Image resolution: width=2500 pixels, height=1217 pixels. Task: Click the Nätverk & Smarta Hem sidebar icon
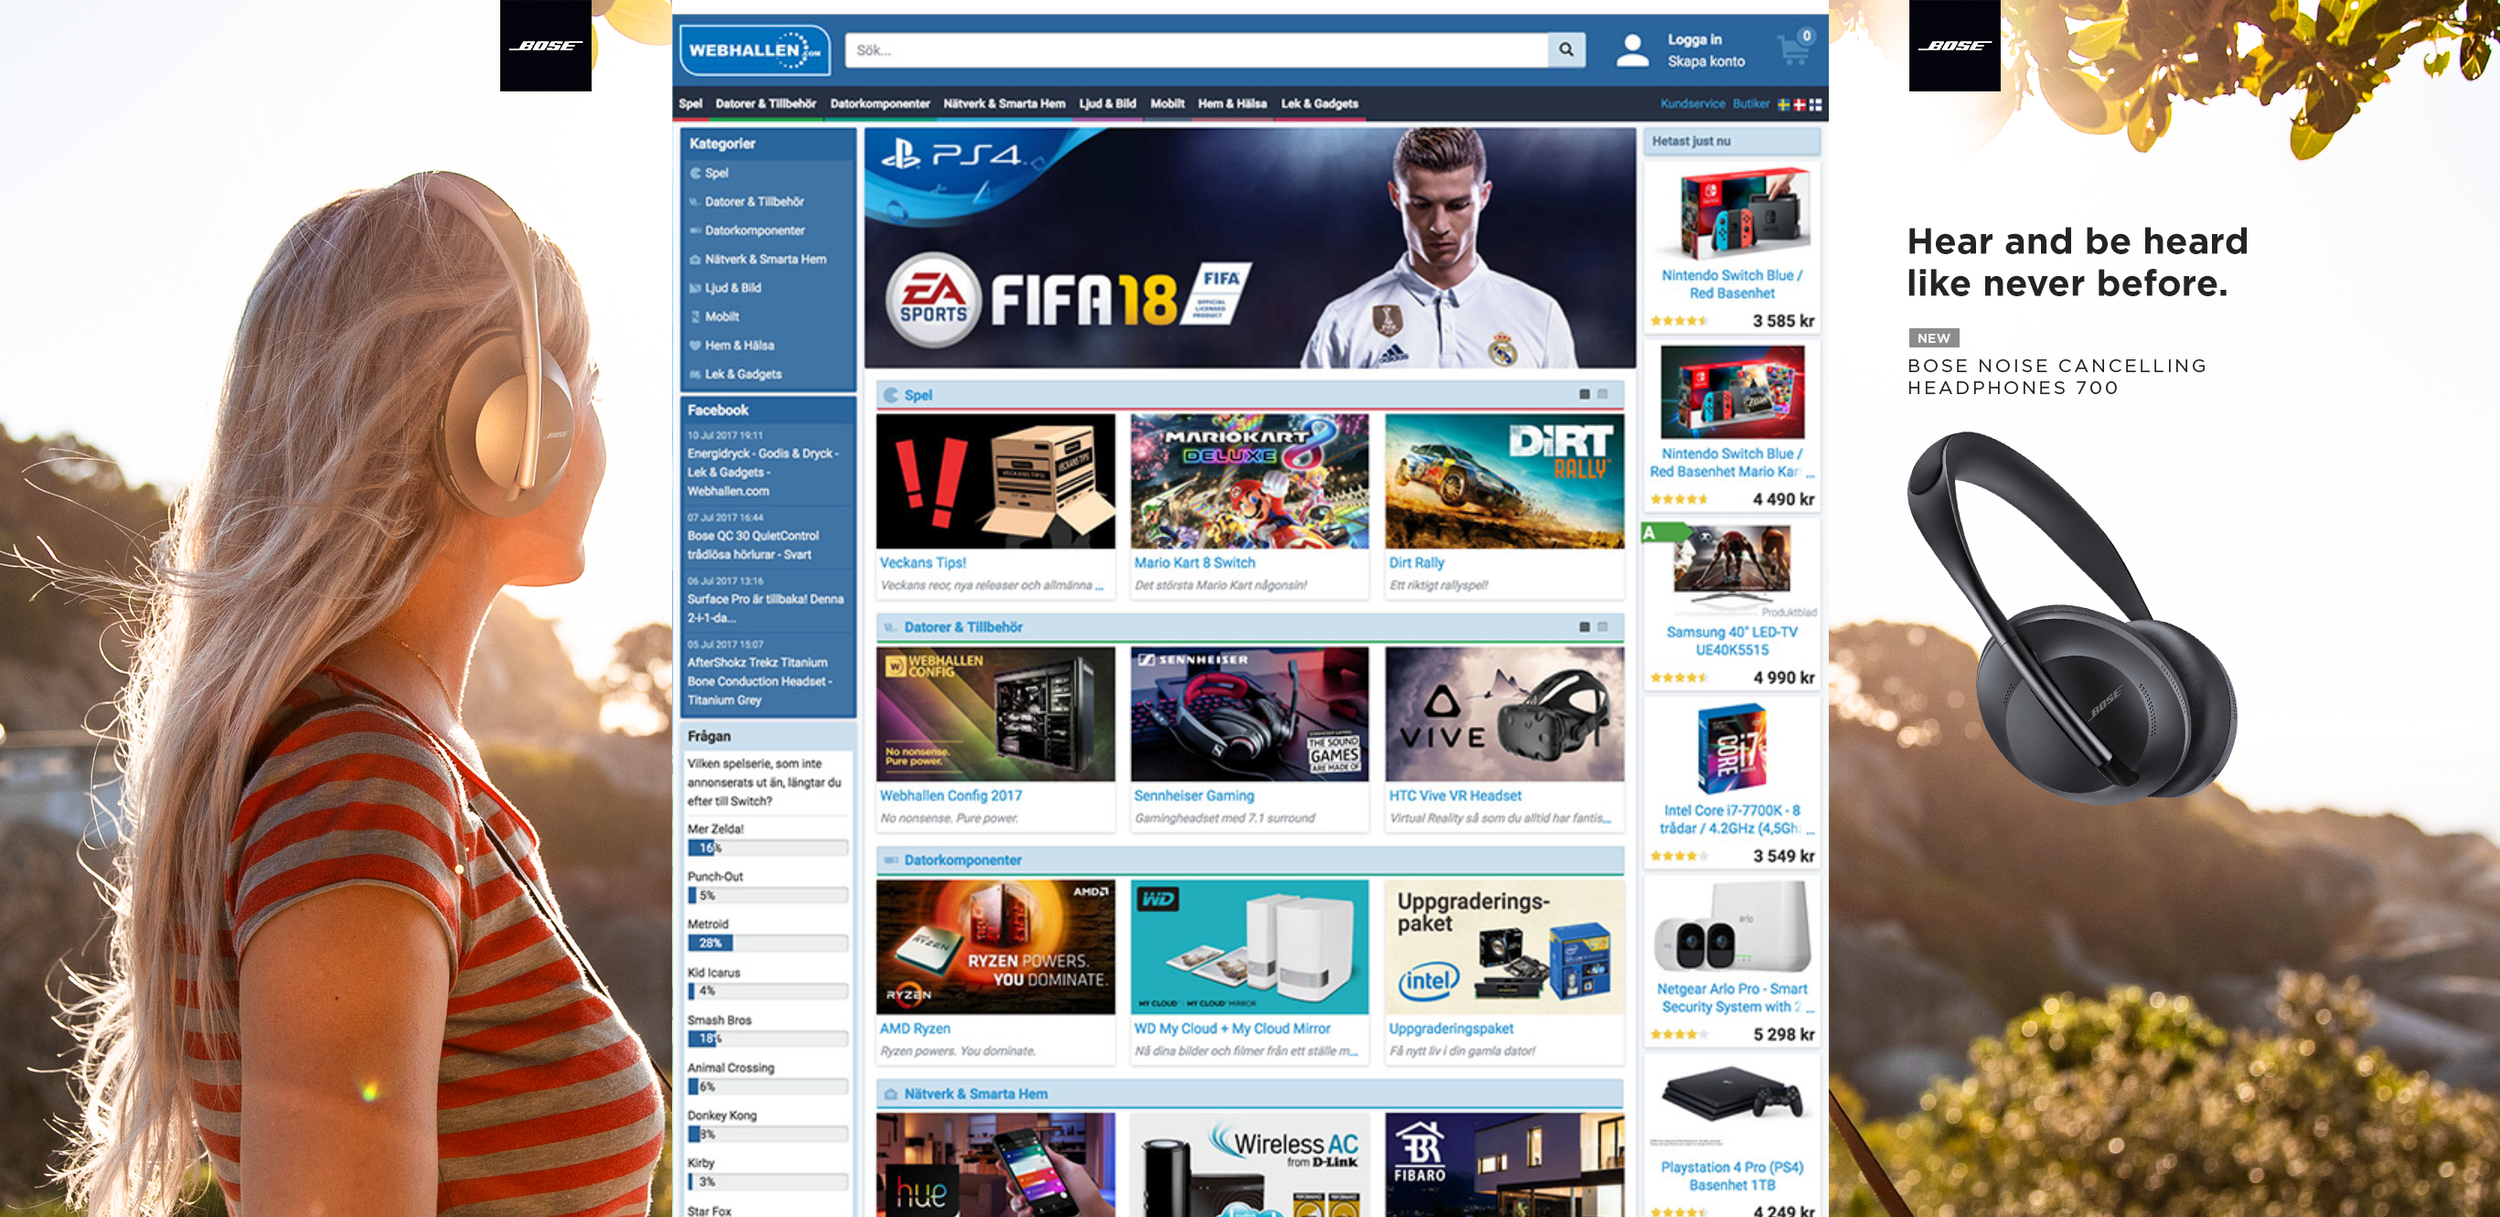coord(695,260)
